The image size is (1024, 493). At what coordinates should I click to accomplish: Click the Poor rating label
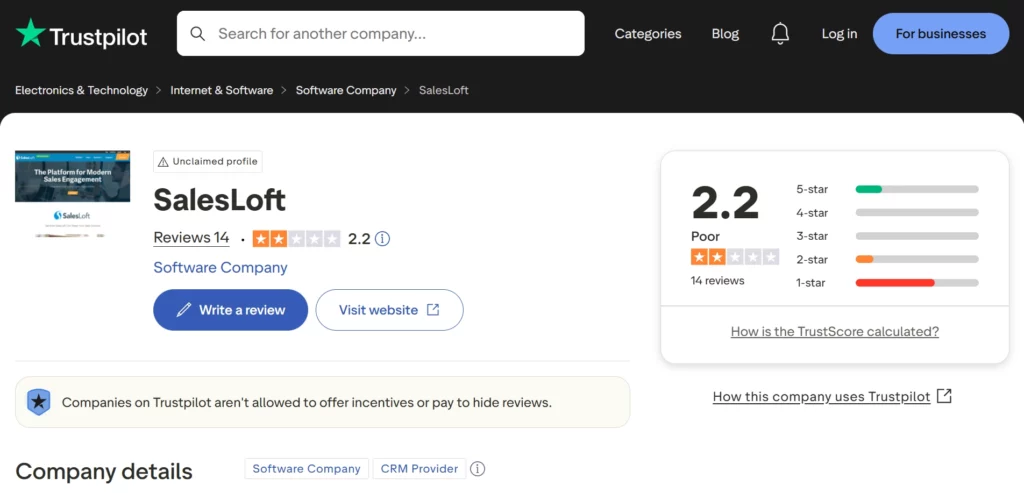pos(705,236)
